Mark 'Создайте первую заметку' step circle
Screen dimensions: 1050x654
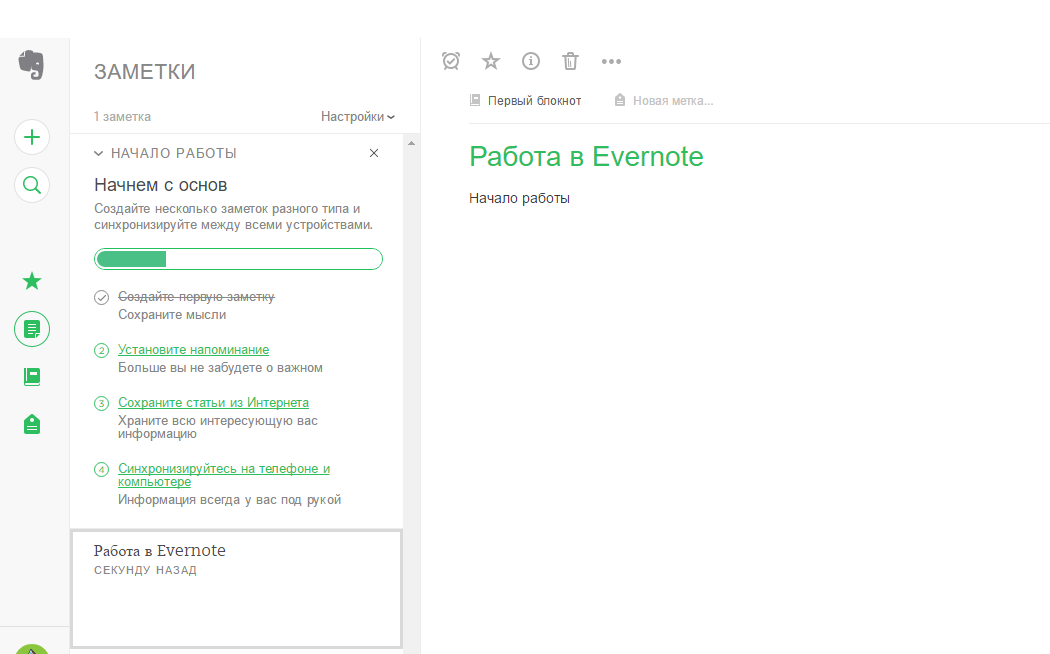tap(100, 296)
